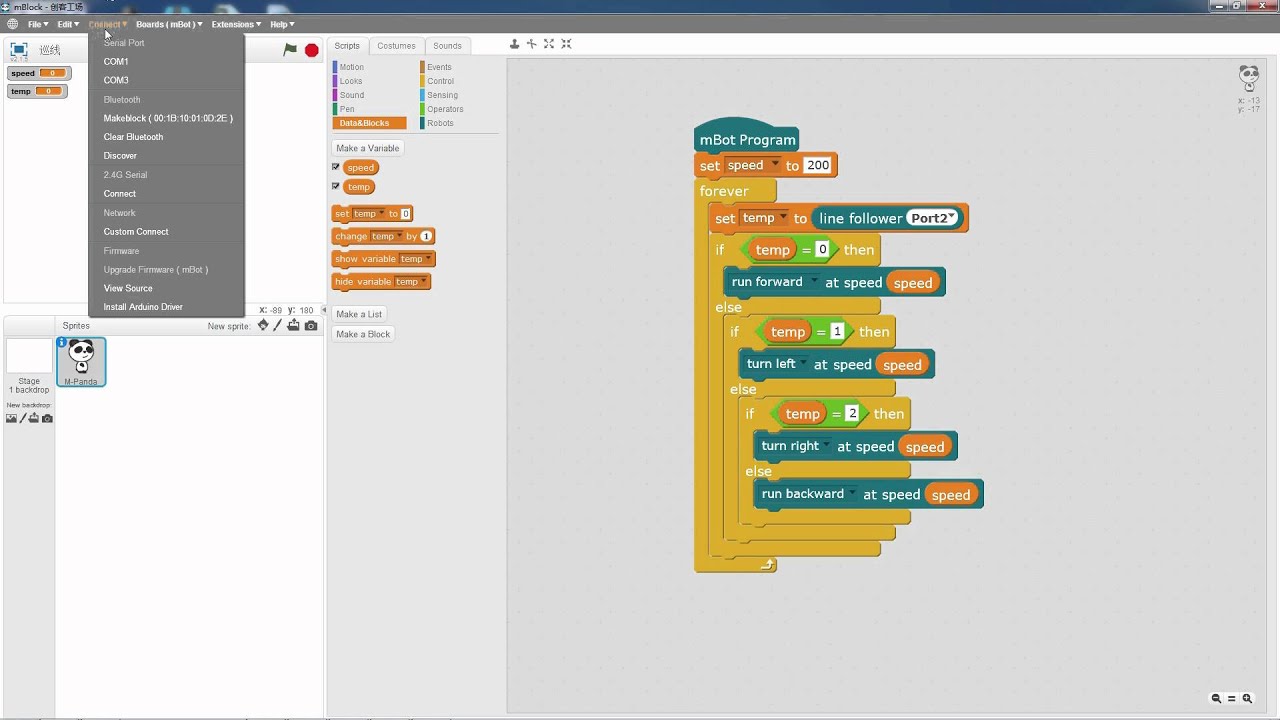
Task: Upload new sprite from file
Action: coord(294,325)
